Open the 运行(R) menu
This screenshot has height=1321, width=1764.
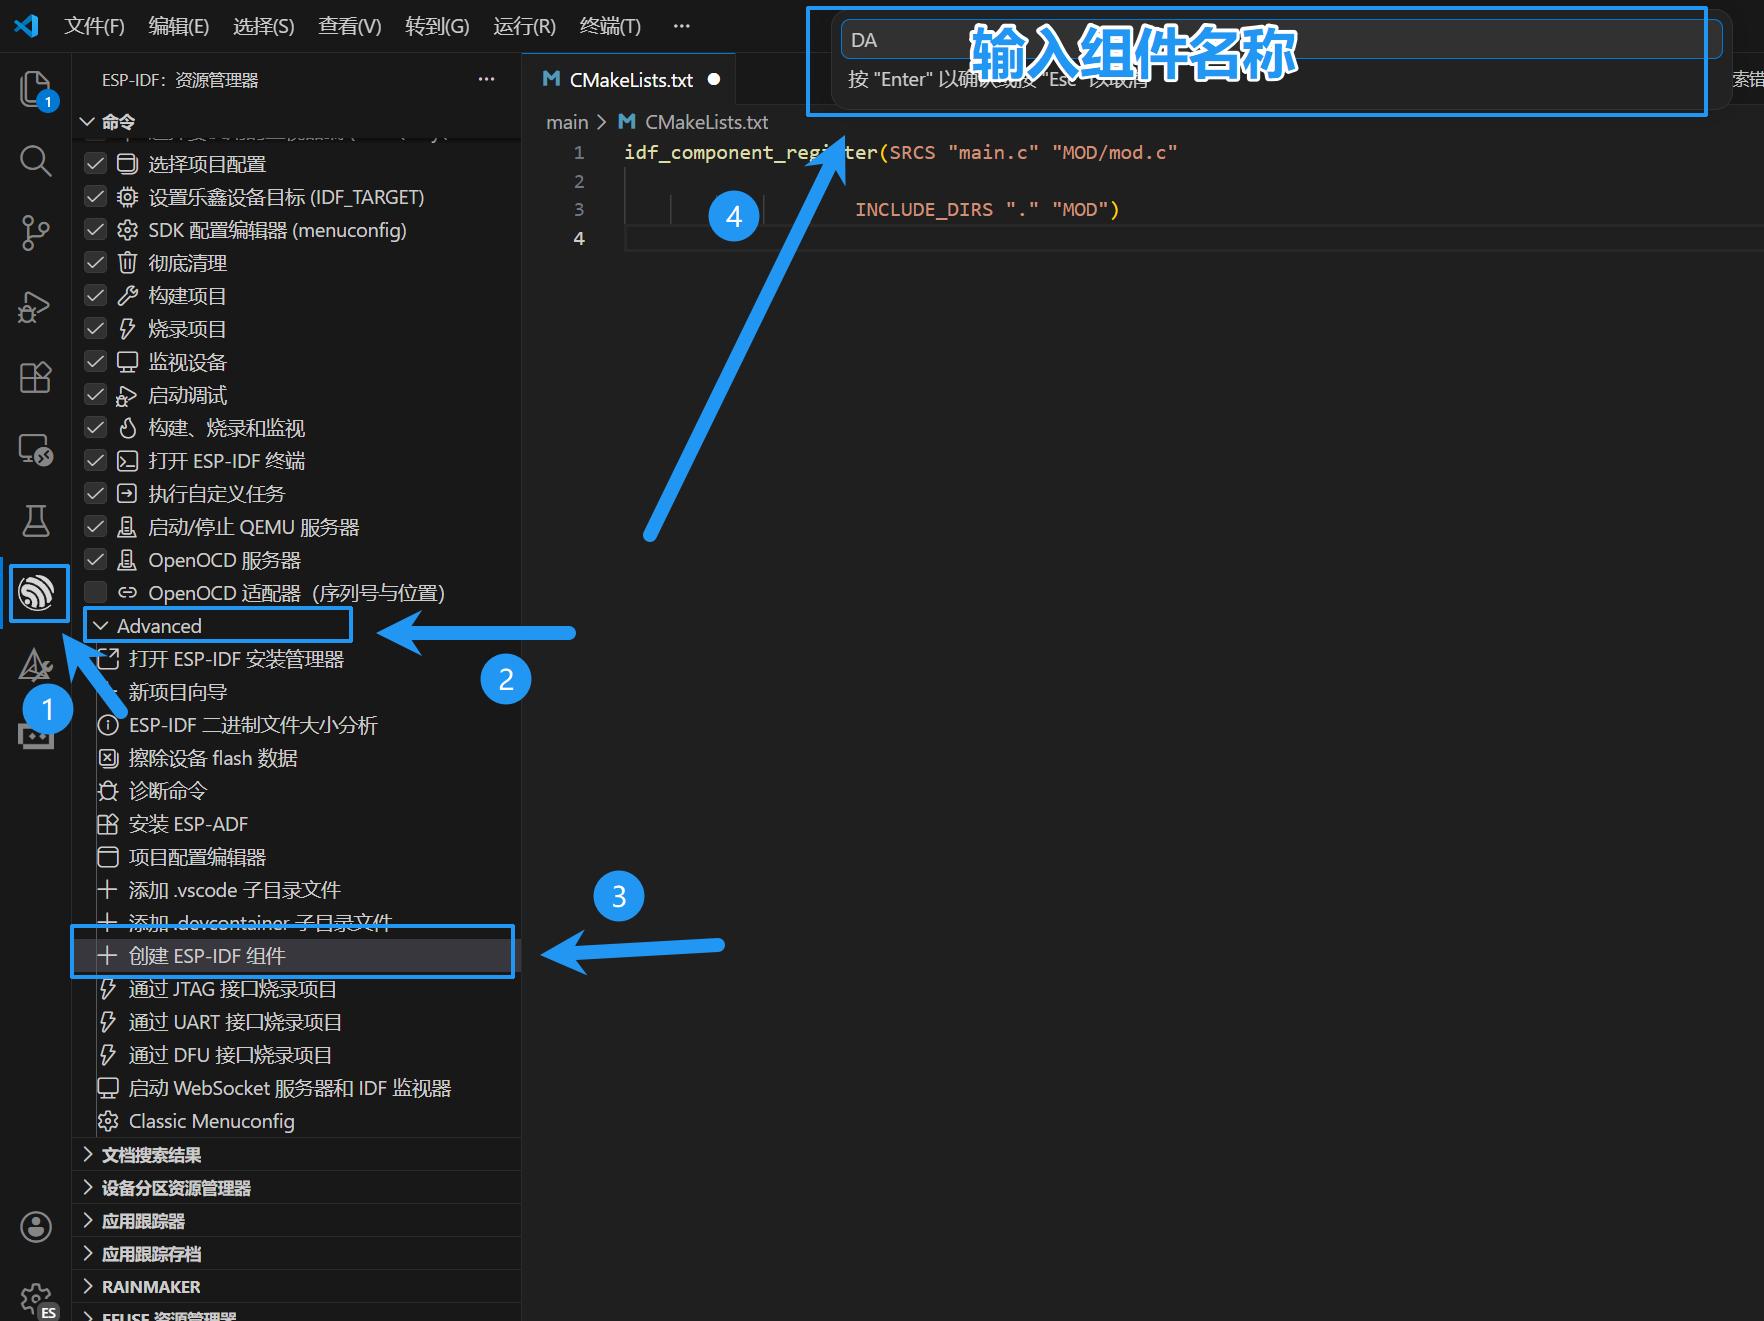pos(524,26)
